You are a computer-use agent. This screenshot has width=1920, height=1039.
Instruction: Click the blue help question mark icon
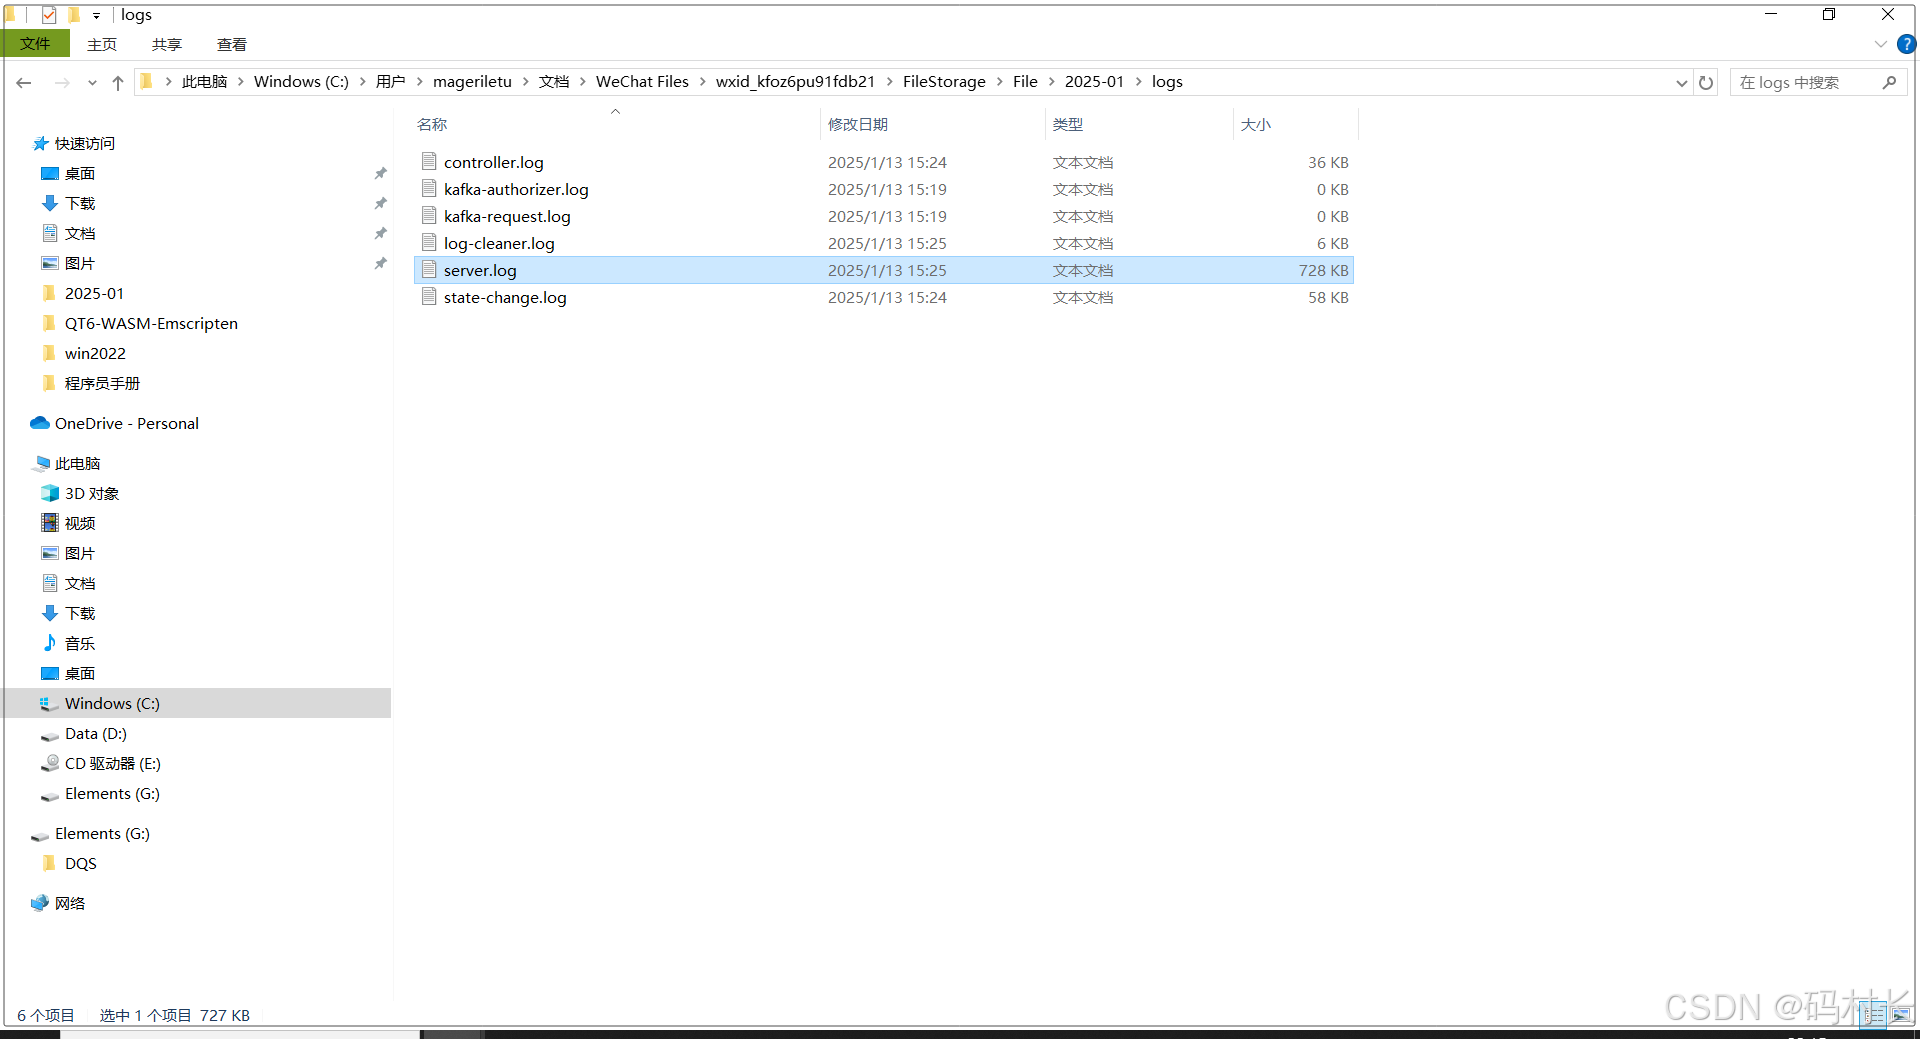1906,44
